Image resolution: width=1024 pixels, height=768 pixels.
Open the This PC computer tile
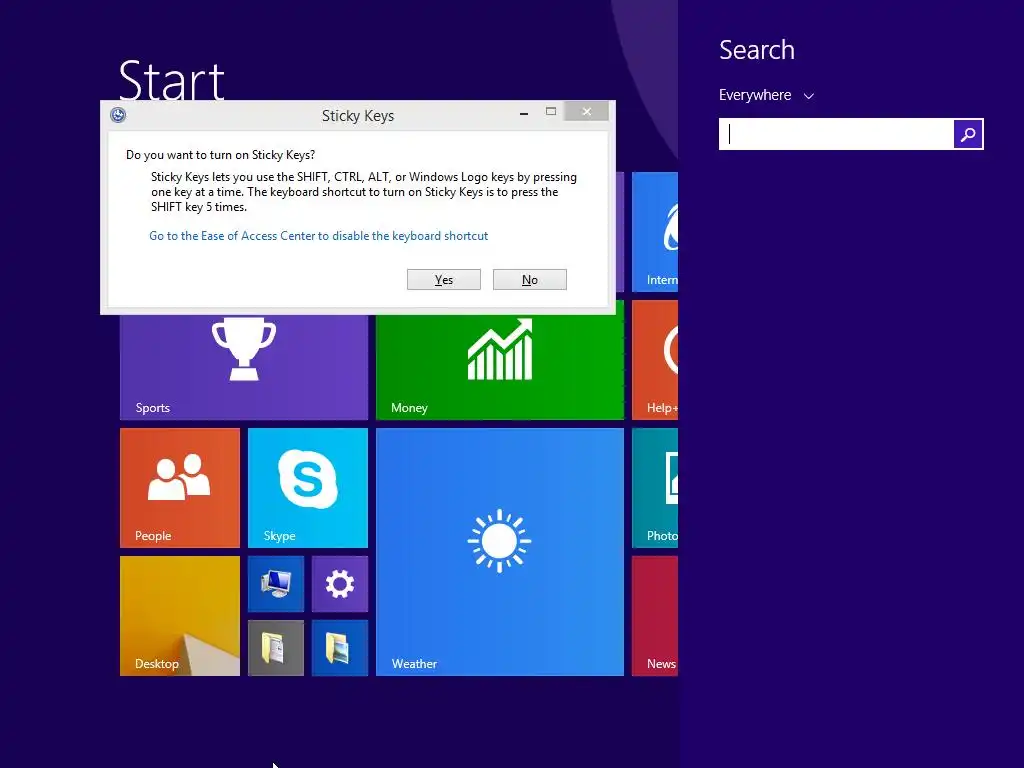point(276,584)
